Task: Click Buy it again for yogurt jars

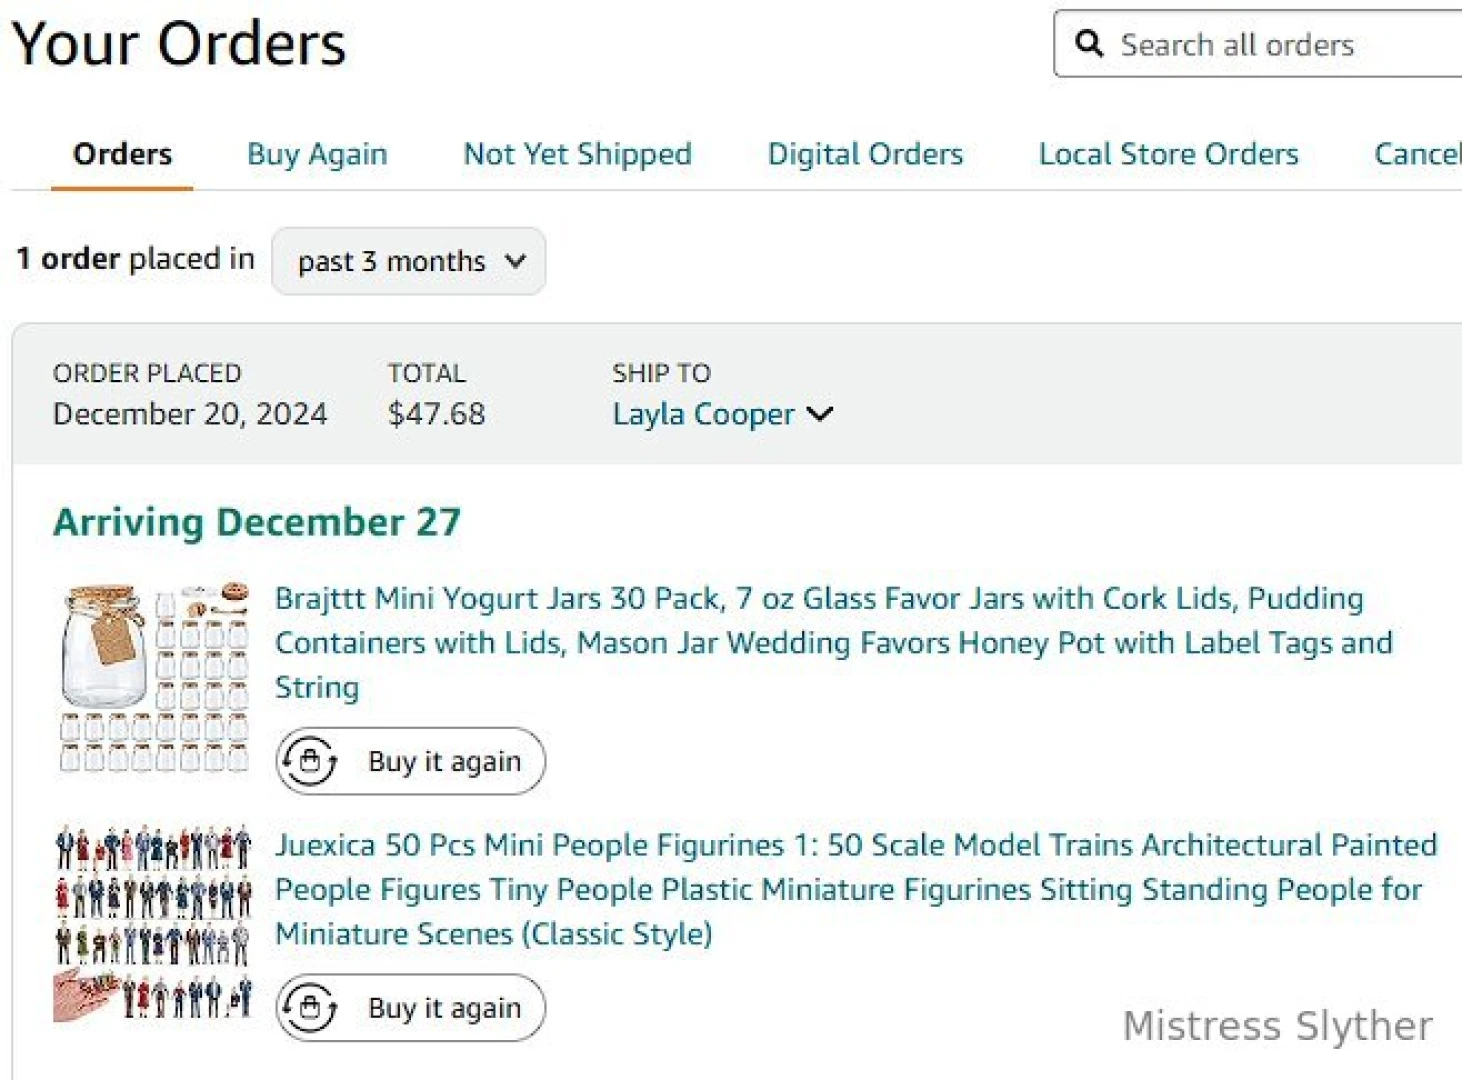Action: (x=444, y=762)
